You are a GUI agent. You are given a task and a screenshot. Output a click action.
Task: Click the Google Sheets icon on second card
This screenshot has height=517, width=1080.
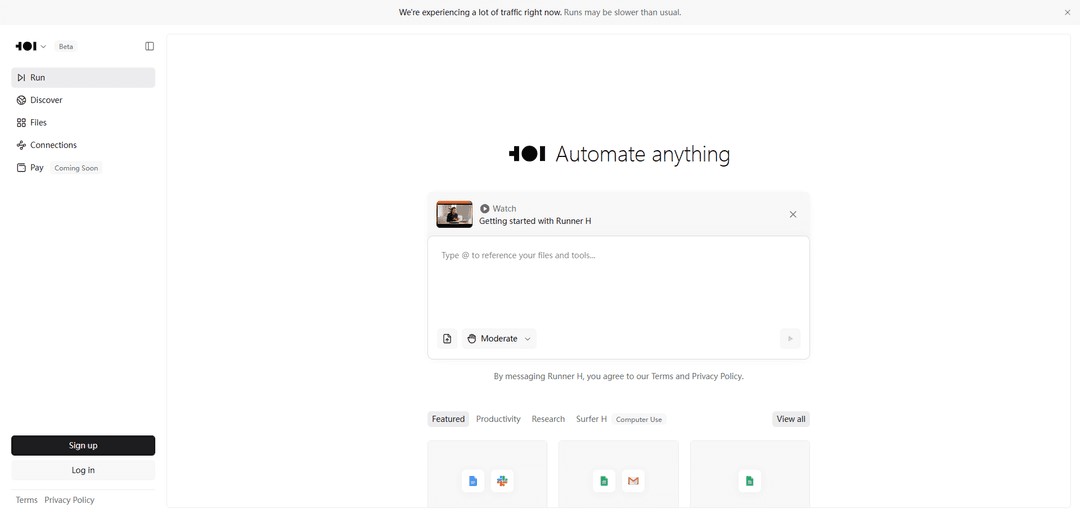(604, 481)
